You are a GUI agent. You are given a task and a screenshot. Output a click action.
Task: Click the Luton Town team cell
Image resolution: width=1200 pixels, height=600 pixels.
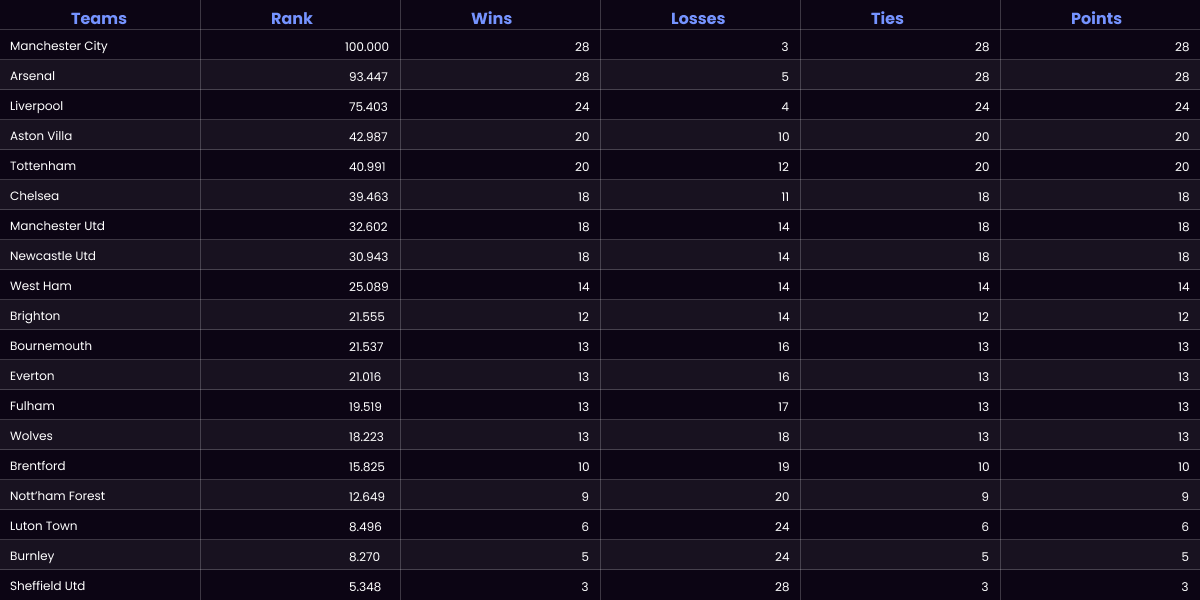pyautogui.click(x=44, y=526)
